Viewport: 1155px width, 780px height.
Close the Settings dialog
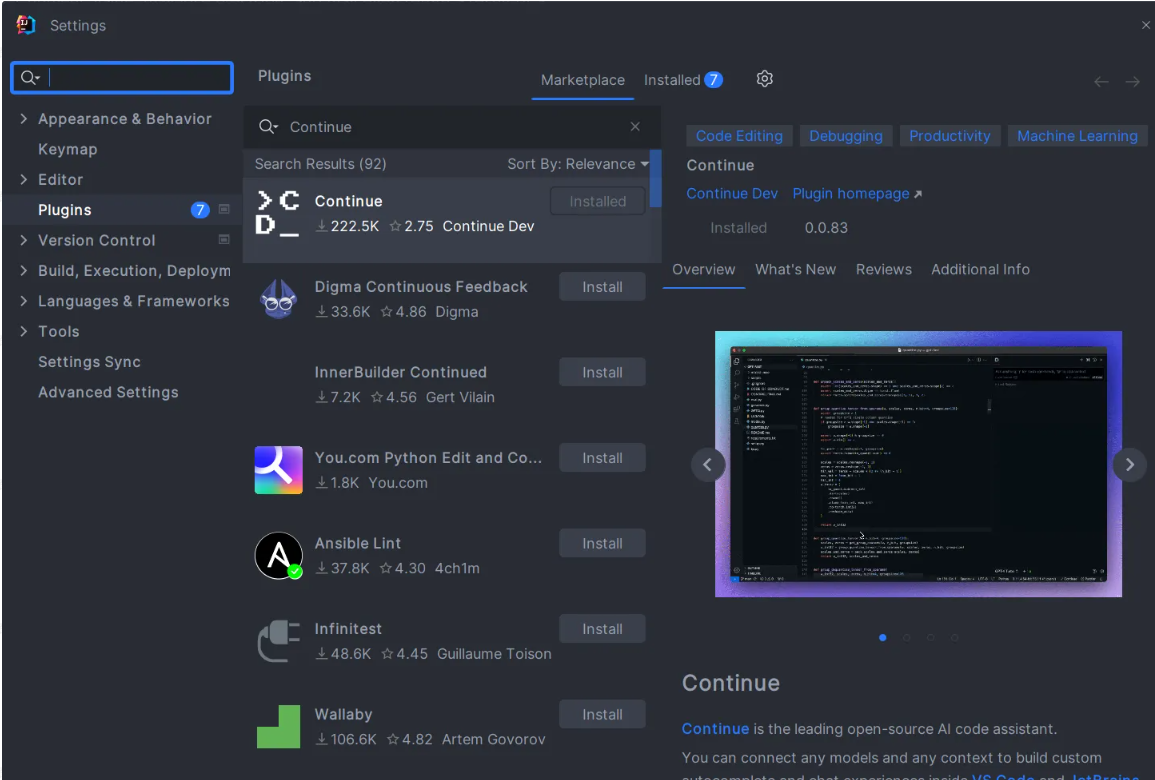(x=1145, y=25)
